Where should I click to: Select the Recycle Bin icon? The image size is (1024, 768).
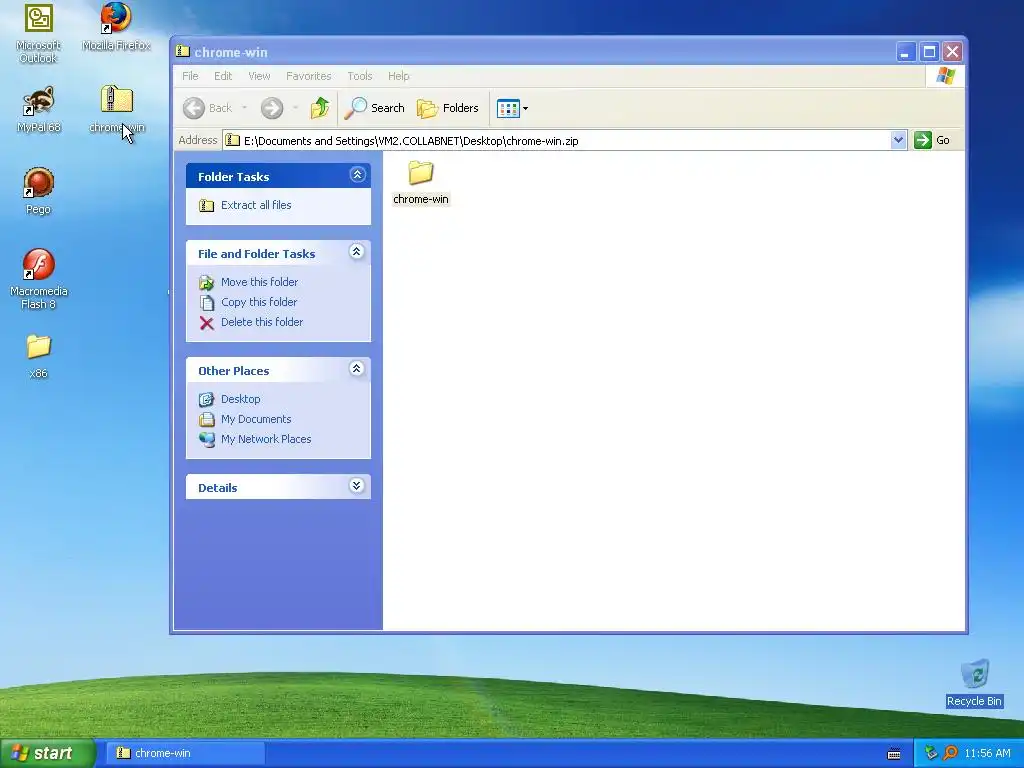pos(974,683)
